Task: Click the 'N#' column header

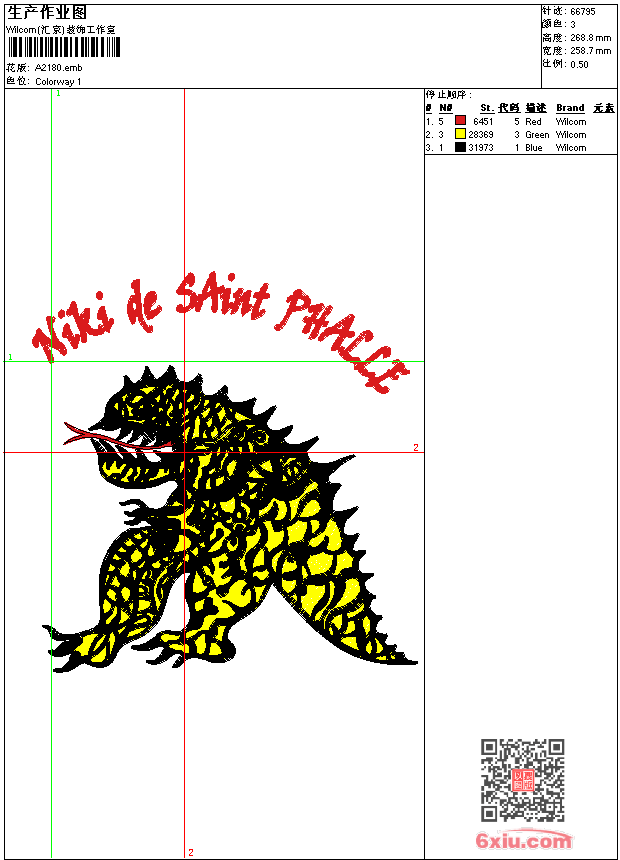Action: (x=446, y=108)
